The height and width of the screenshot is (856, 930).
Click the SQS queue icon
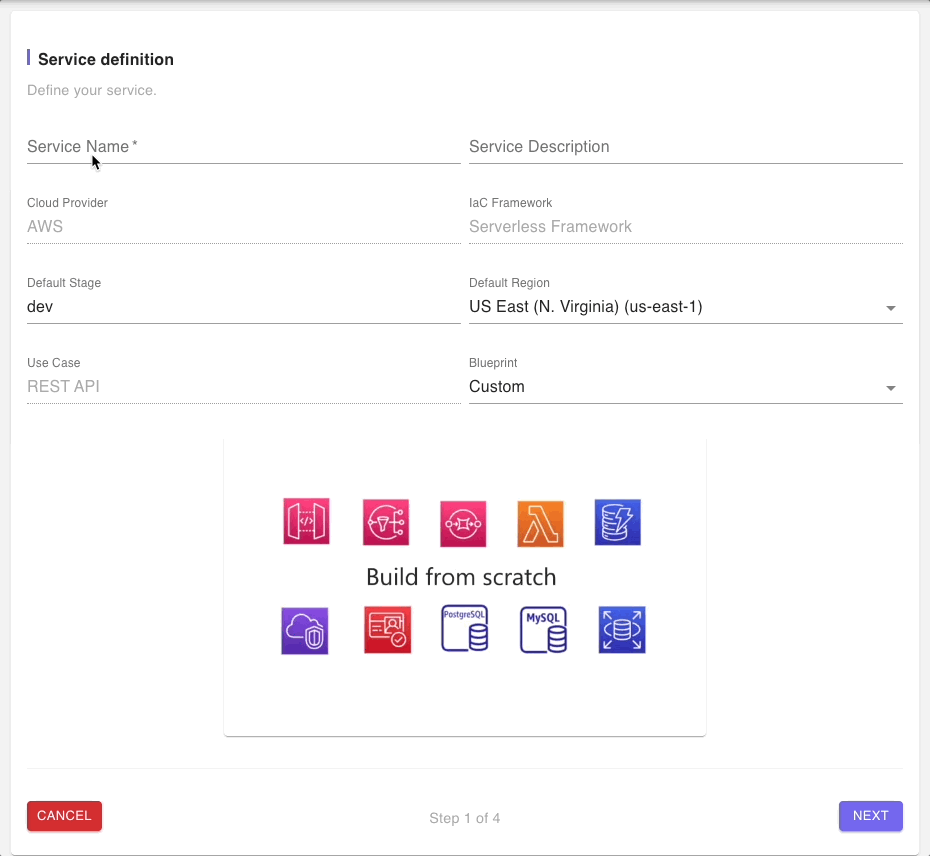(463, 524)
